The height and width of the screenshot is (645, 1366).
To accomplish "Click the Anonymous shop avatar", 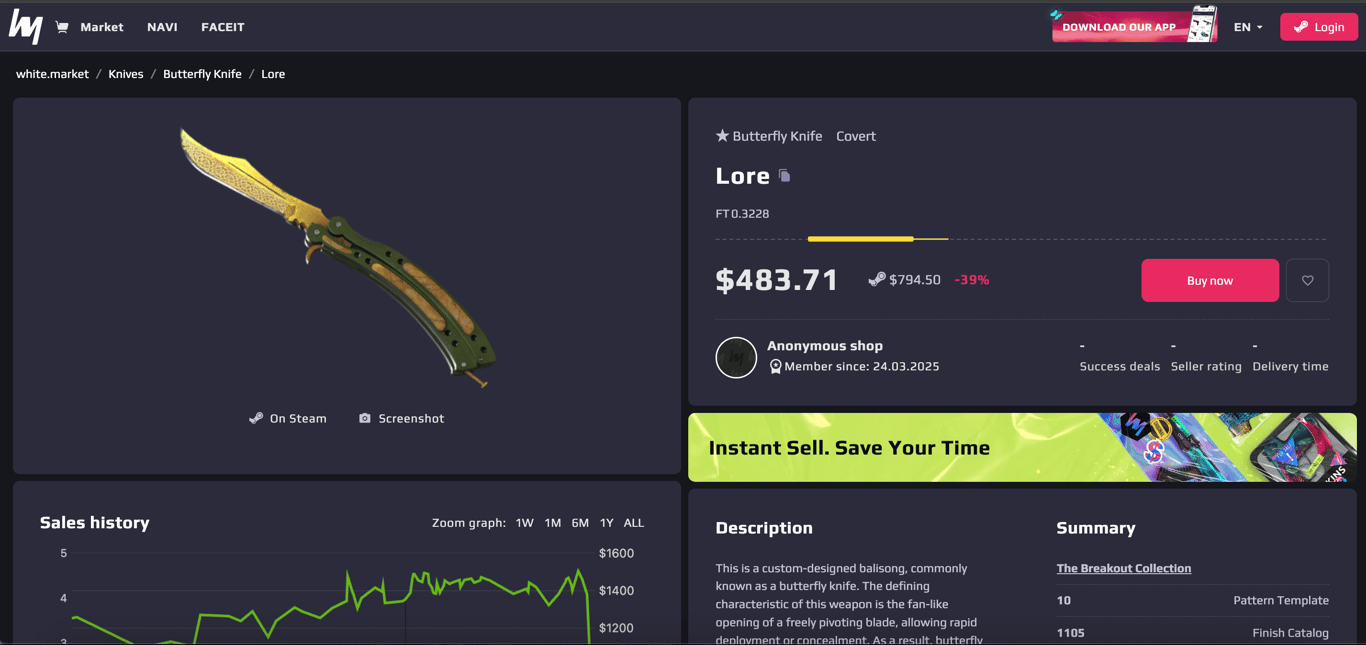I will click(736, 357).
